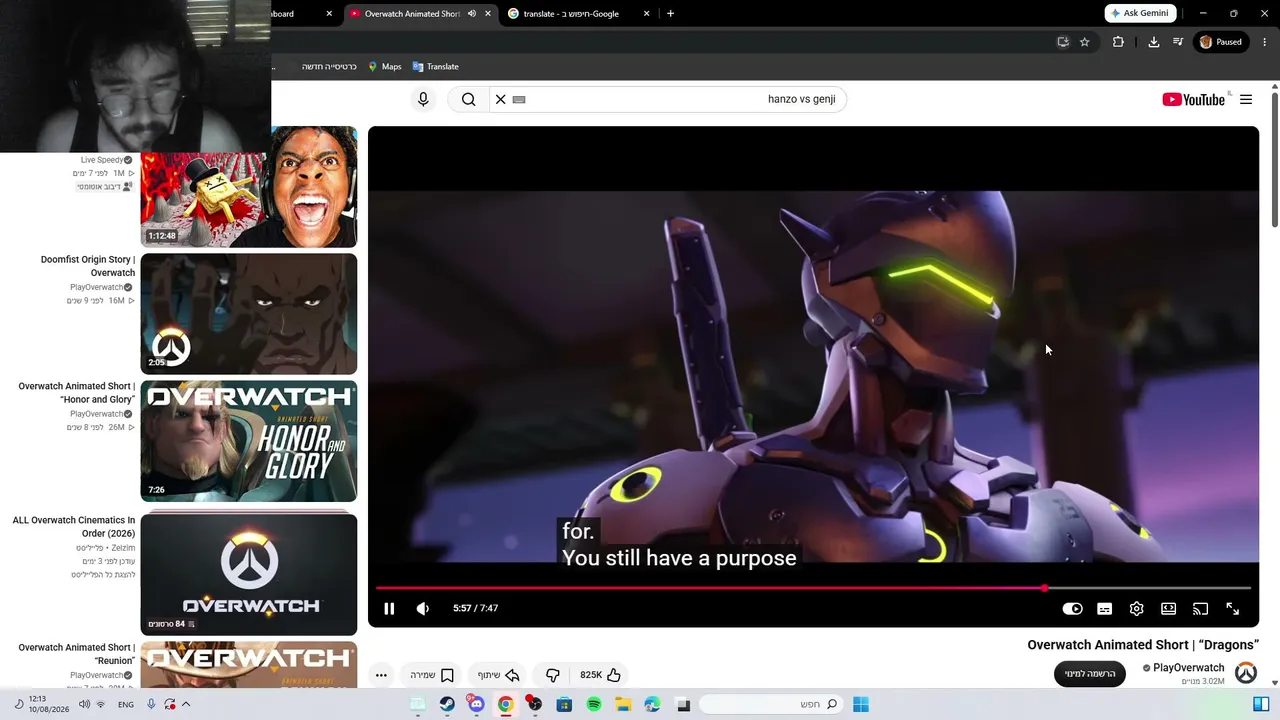
Task: Switch player to theater mode
Action: 1168,608
